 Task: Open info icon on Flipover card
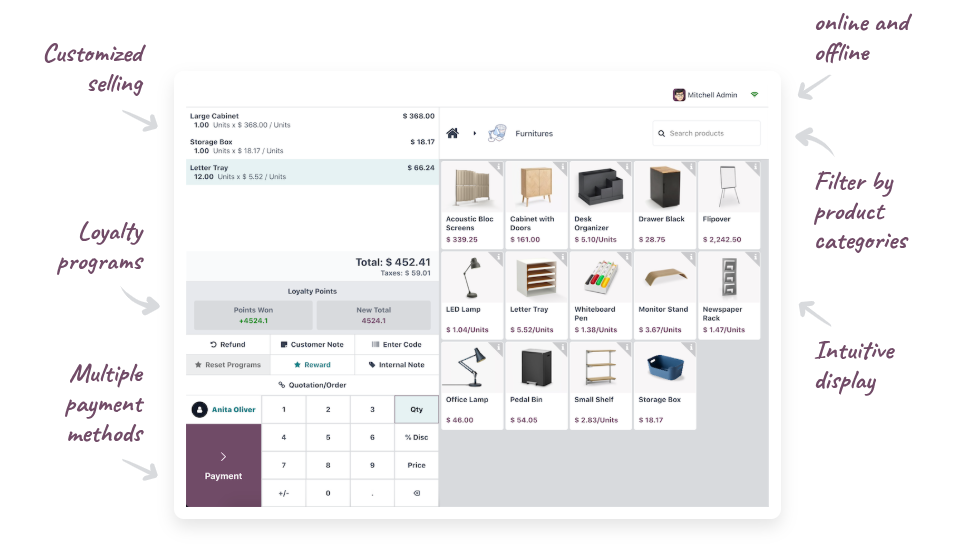755,167
